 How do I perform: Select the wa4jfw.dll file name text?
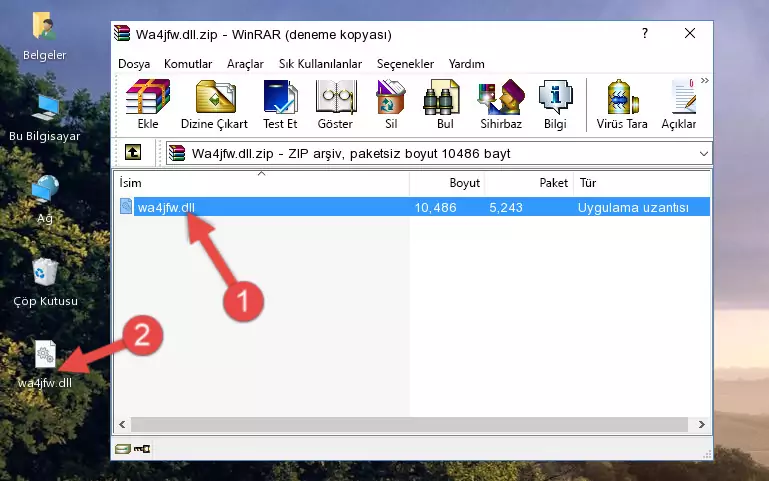click(166, 207)
